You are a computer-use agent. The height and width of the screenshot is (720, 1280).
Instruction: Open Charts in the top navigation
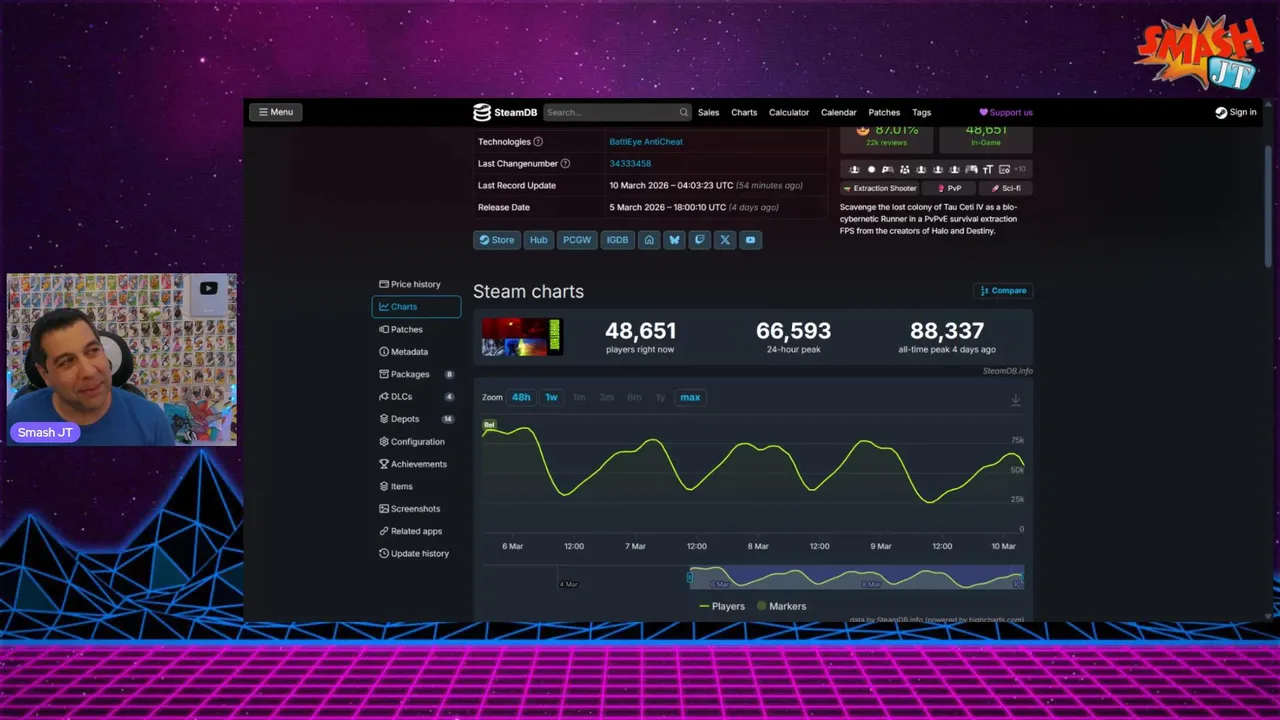tap(744, 112)
